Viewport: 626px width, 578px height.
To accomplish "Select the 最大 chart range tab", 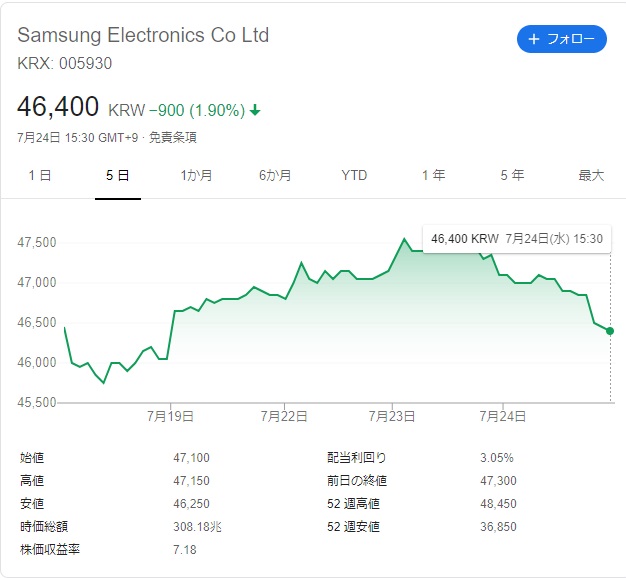I will (x=591, y=175).
